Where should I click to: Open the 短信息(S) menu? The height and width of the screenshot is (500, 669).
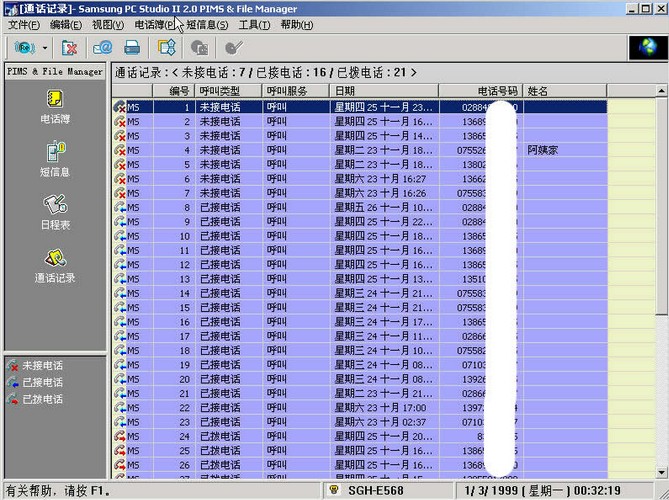(207, 25)
